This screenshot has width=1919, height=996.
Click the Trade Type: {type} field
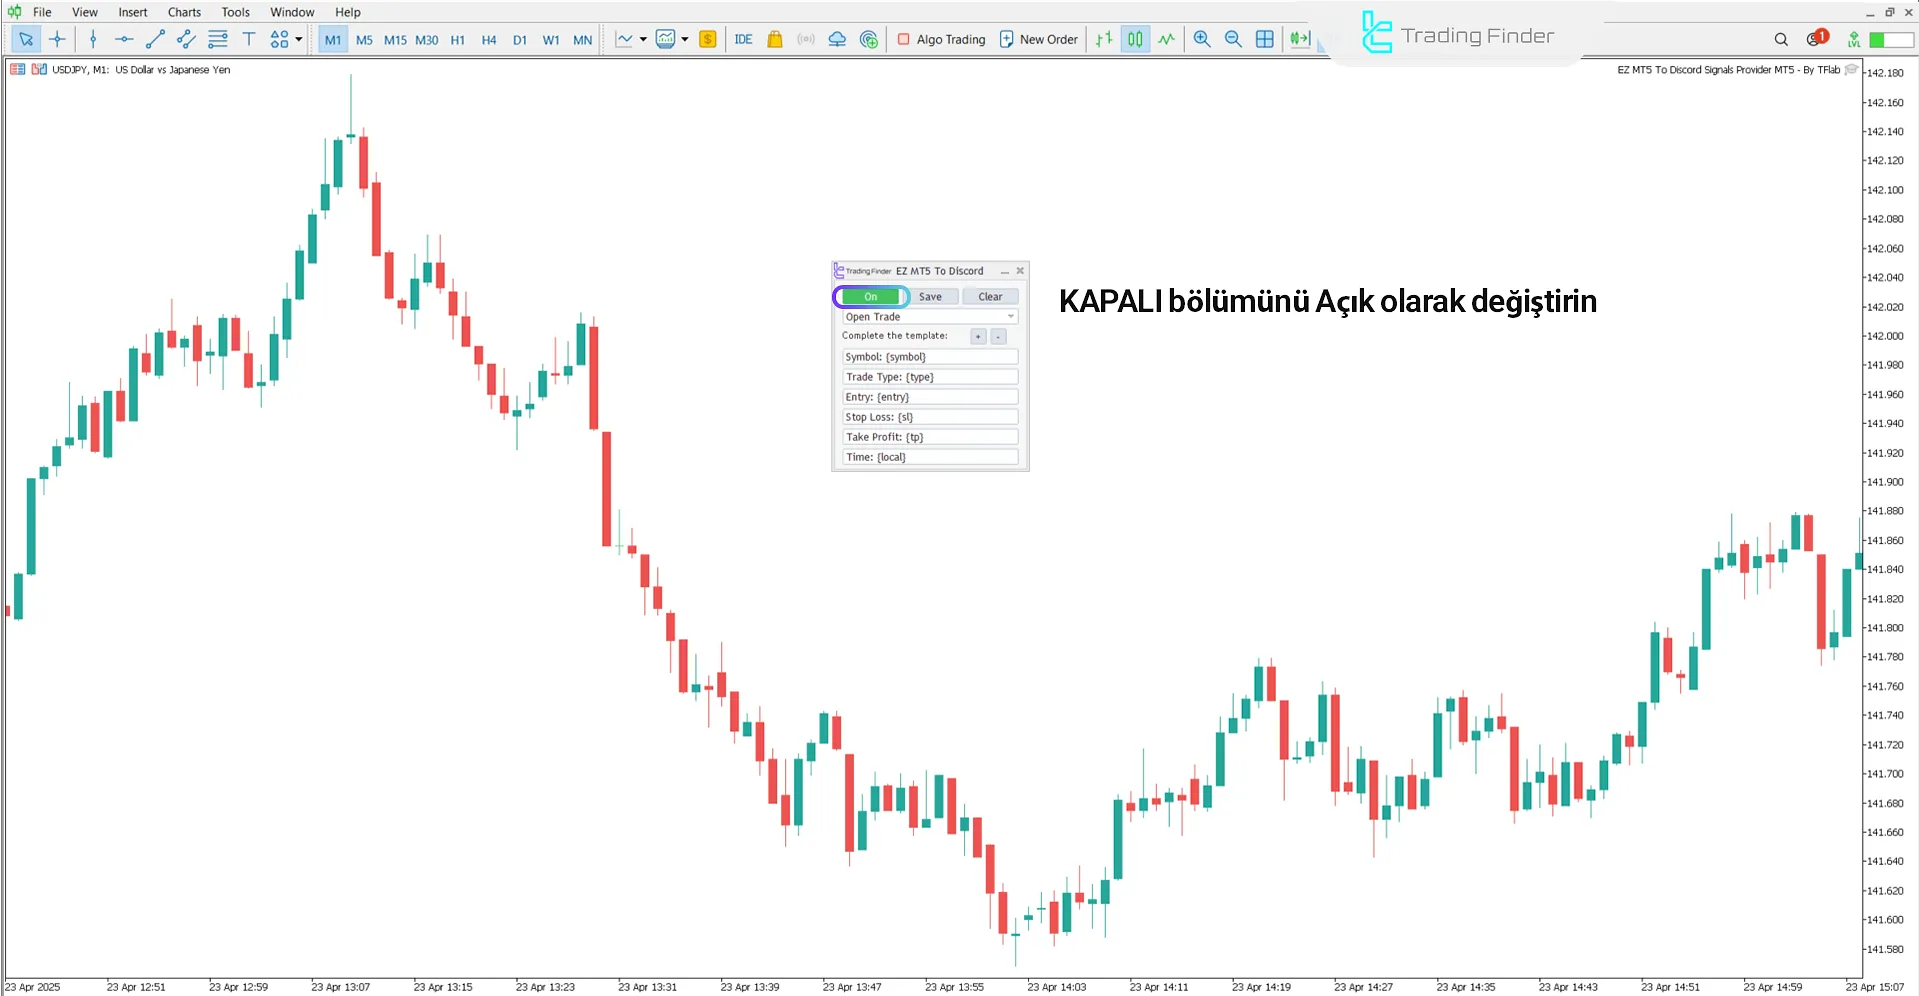[930, 376]
